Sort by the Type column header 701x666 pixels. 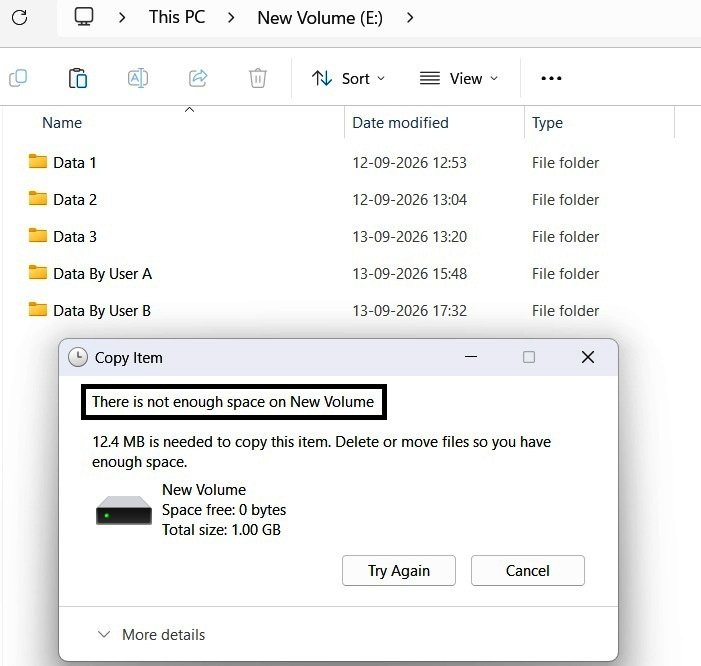547,122
